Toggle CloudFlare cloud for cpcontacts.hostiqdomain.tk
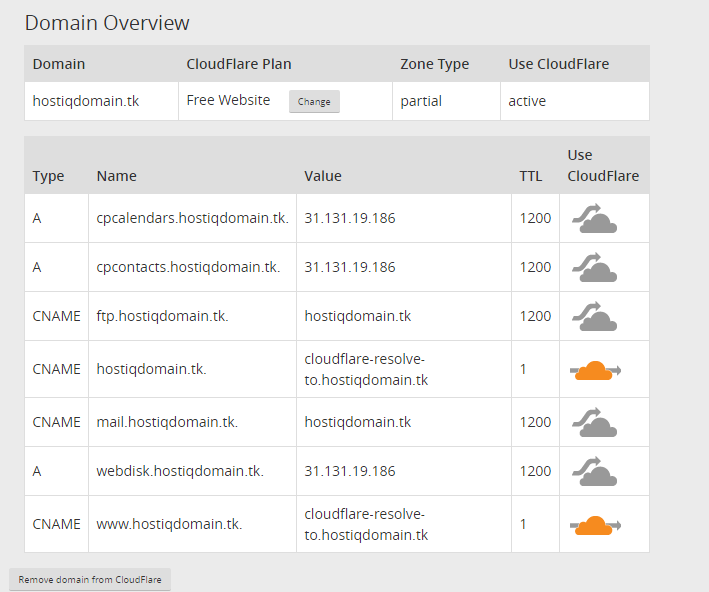The image size is (709, 592). pos(594,267)
